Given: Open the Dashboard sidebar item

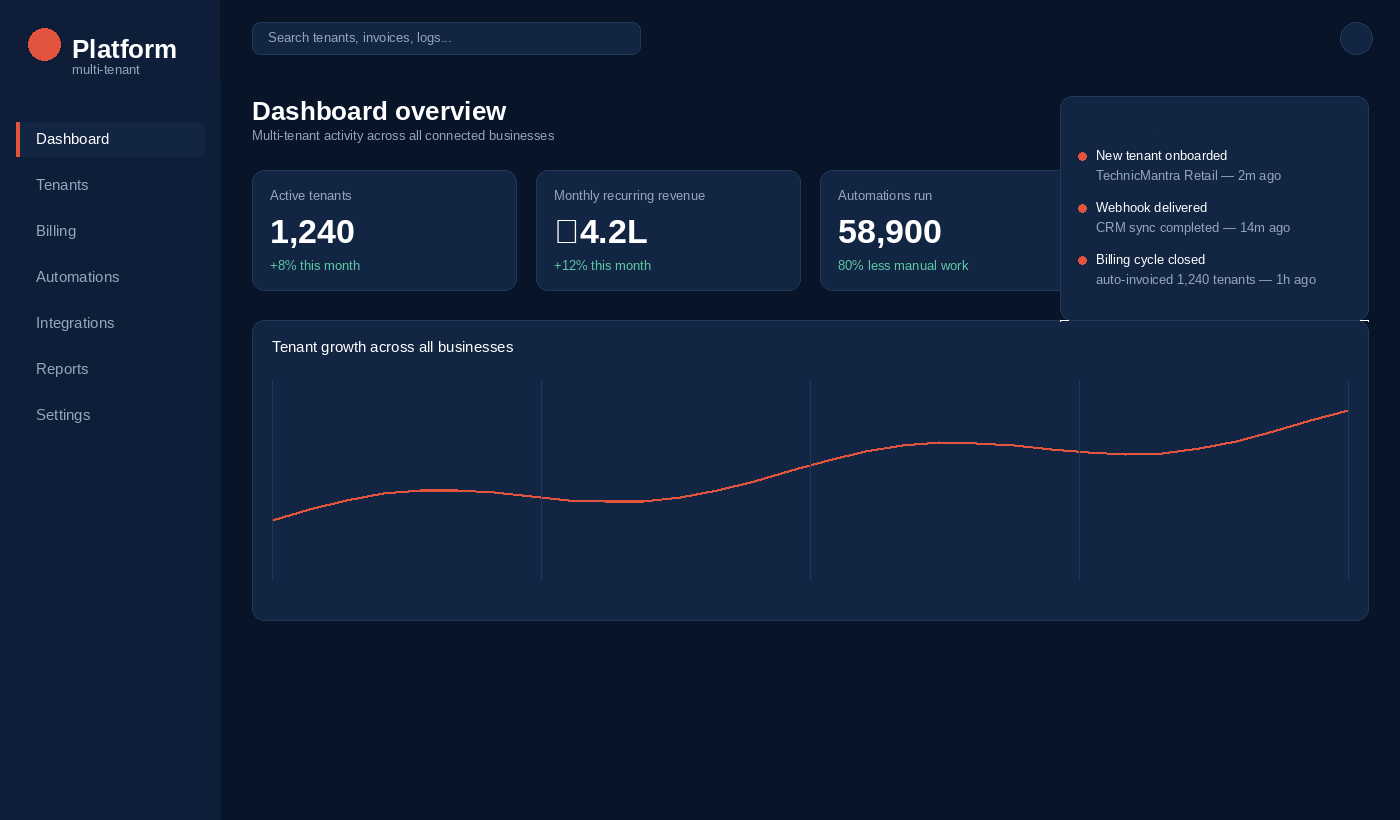Looking at the screenshot, I should [110, 139].
